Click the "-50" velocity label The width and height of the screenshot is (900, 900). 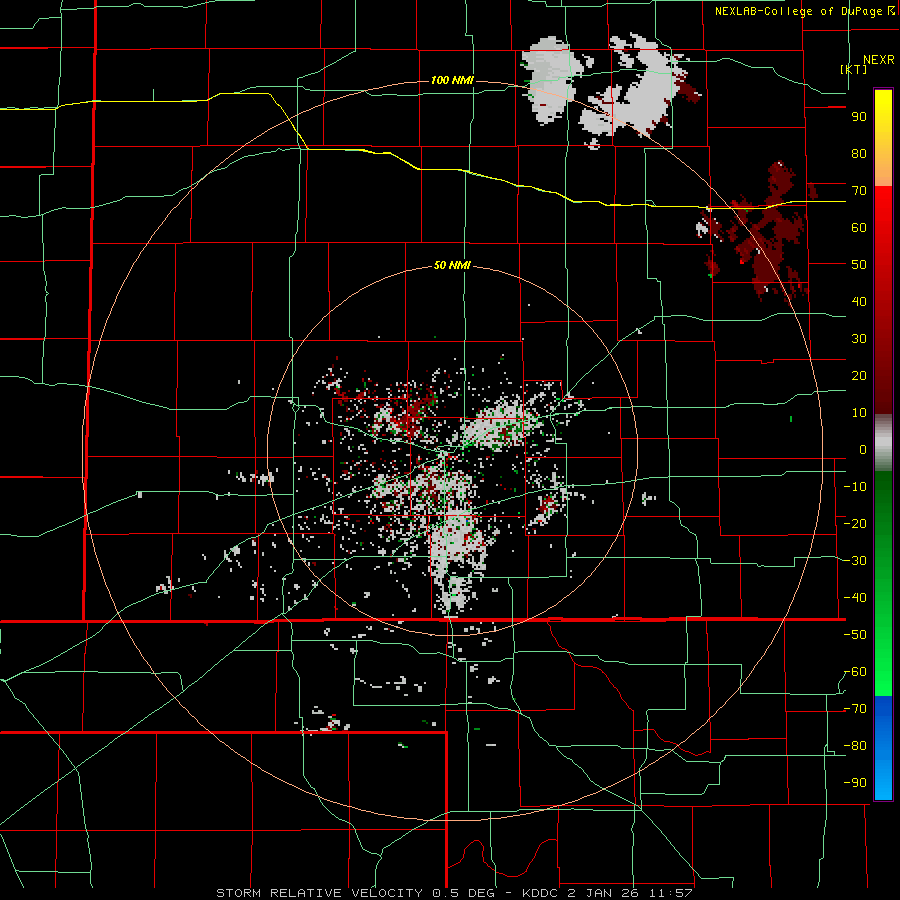point(855,635)
